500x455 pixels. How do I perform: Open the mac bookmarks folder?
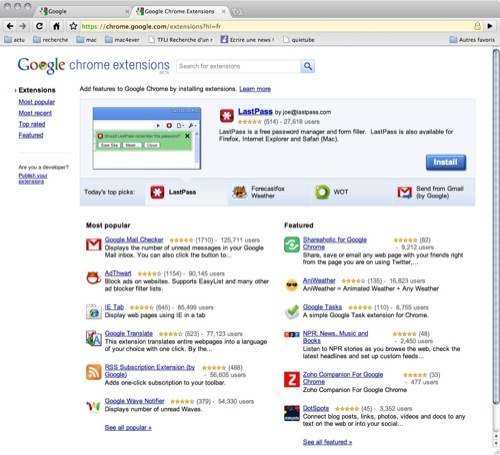[x=86, y=40]
